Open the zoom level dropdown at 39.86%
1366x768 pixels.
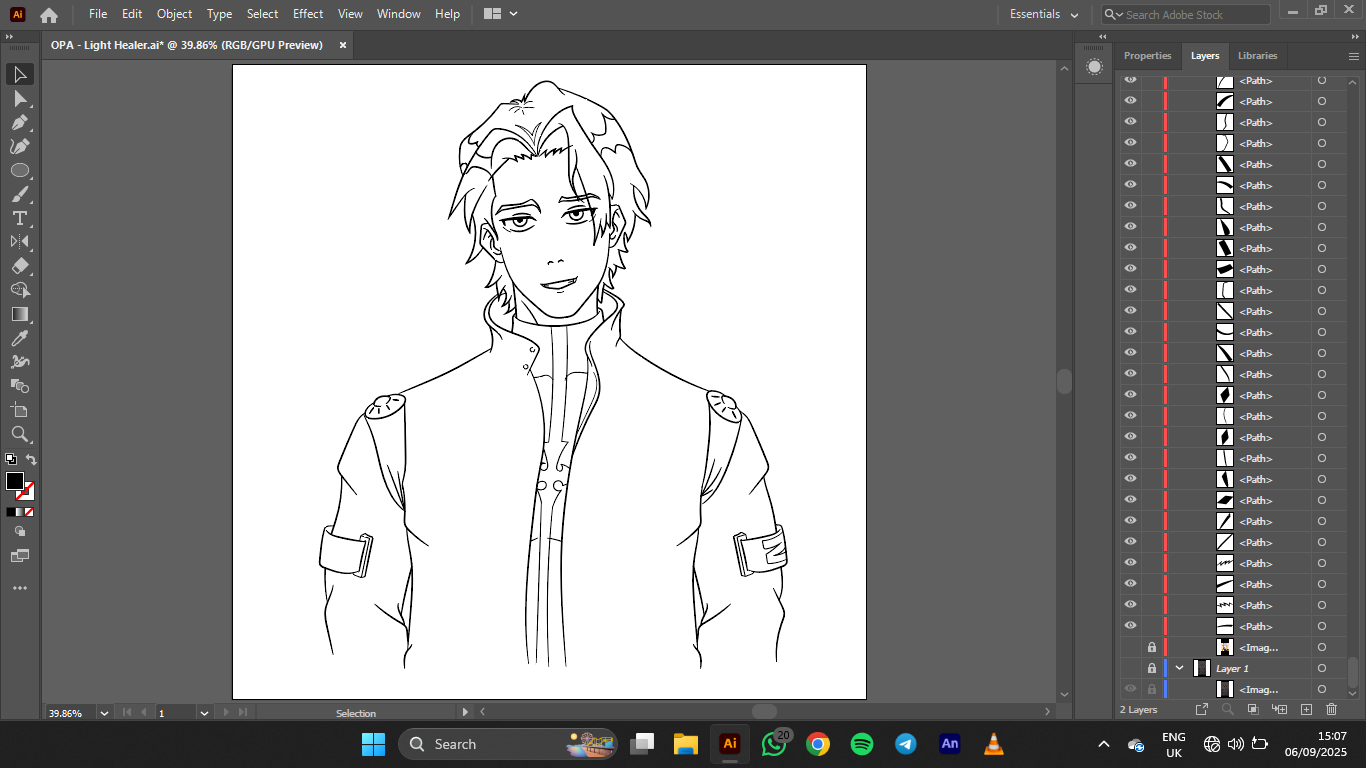(x=103, y=713)
